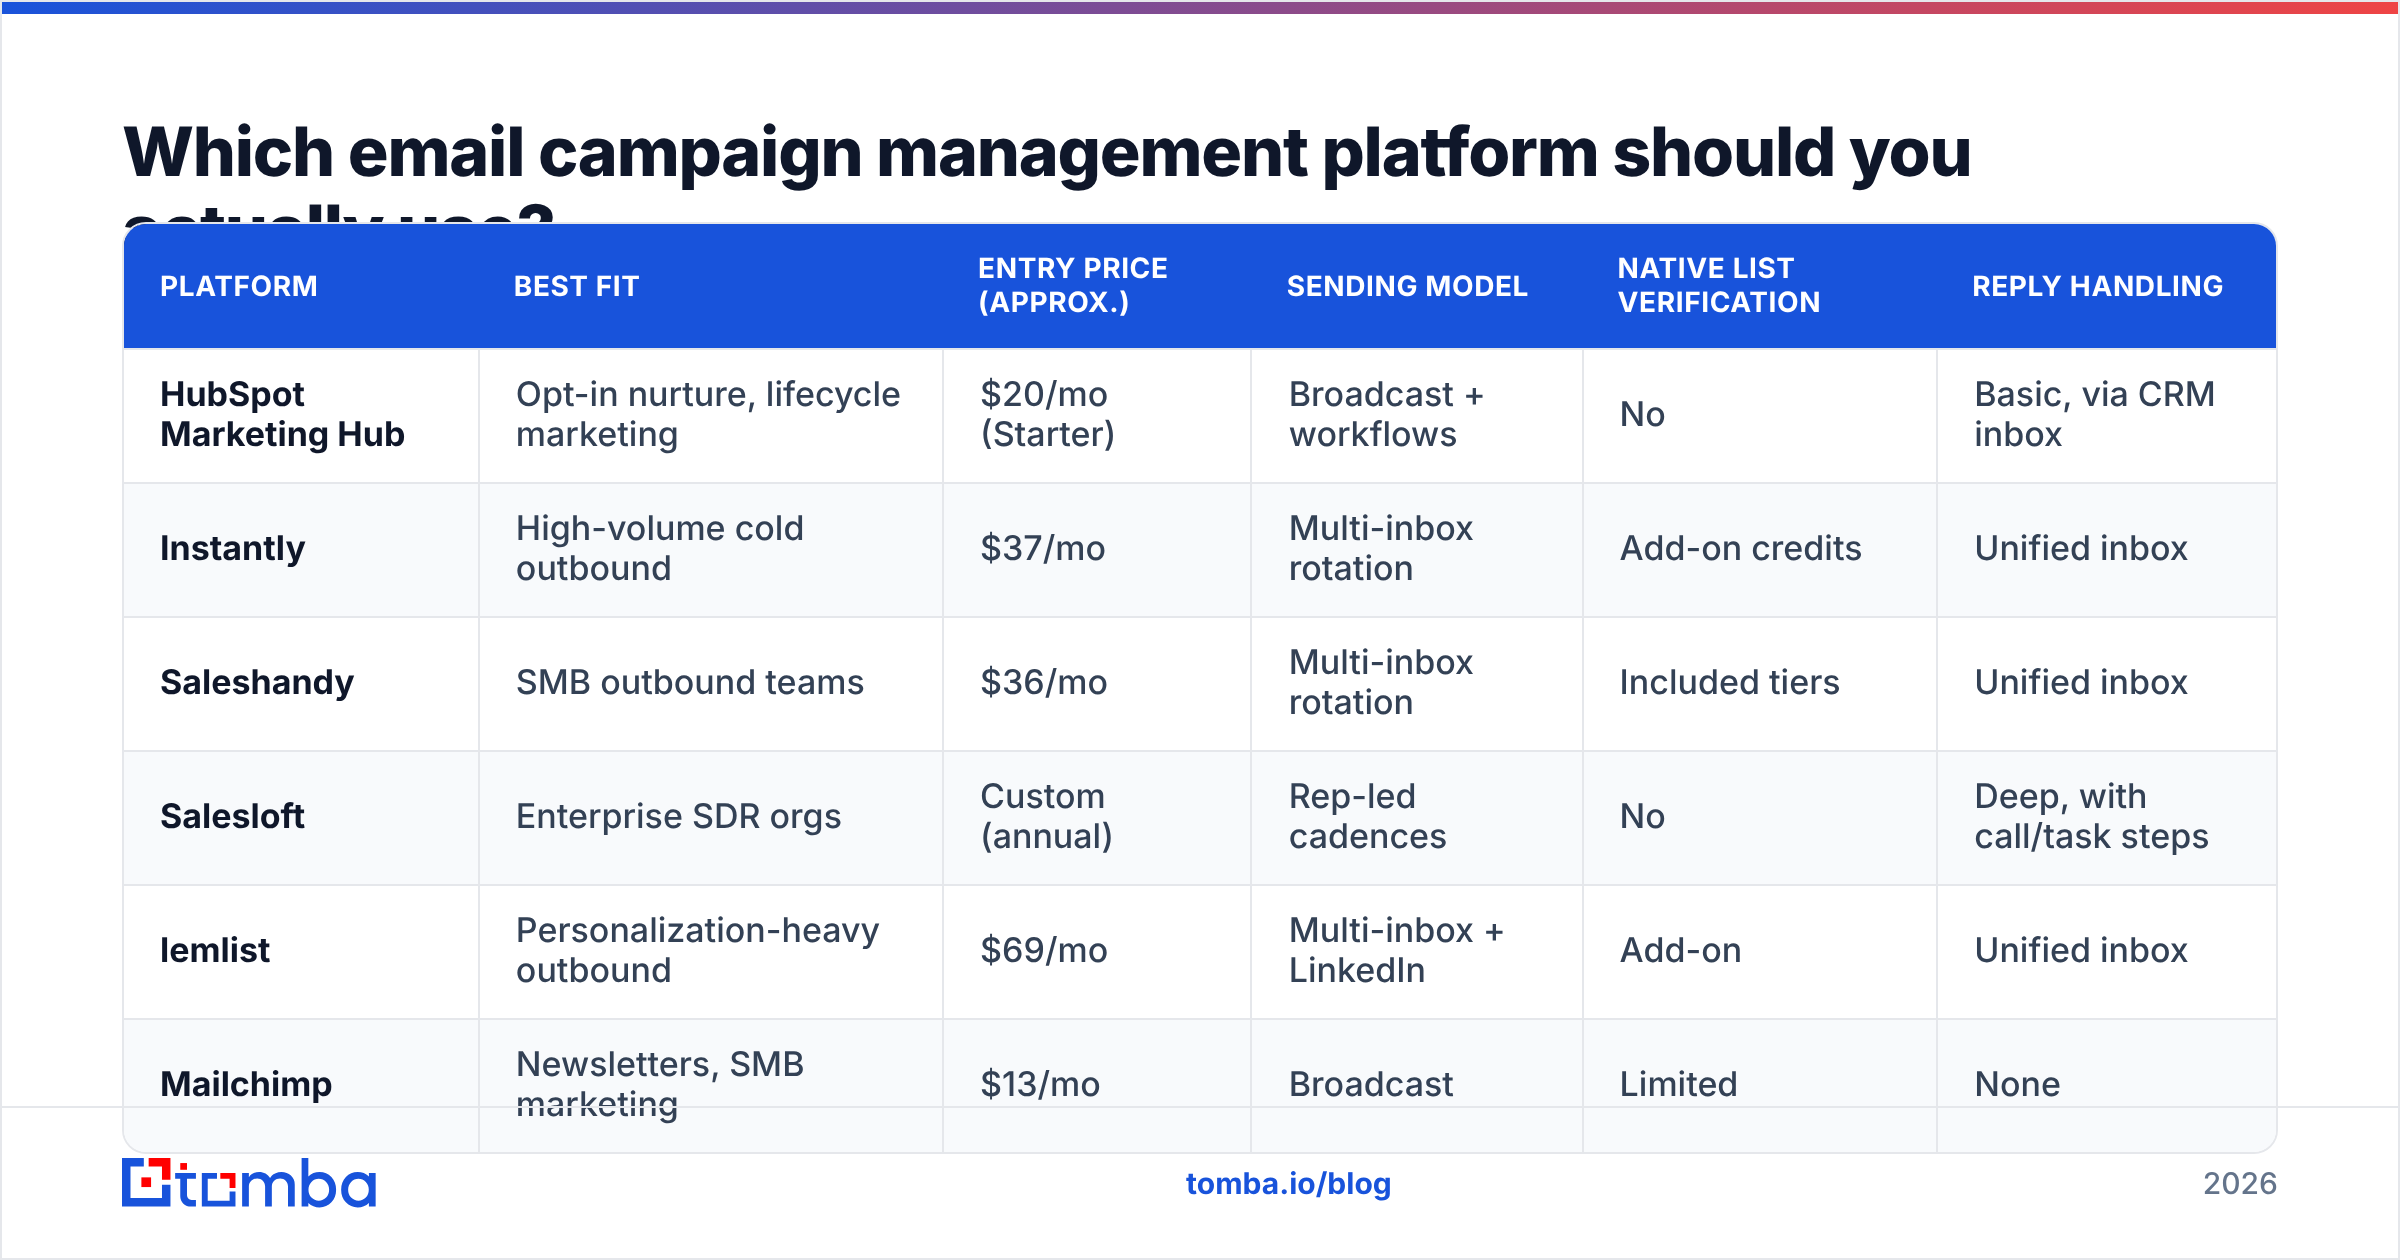Click 'Personalization-heavy outbound' cell
This screenshot has width=2400, height=1260.
point(711,951)
